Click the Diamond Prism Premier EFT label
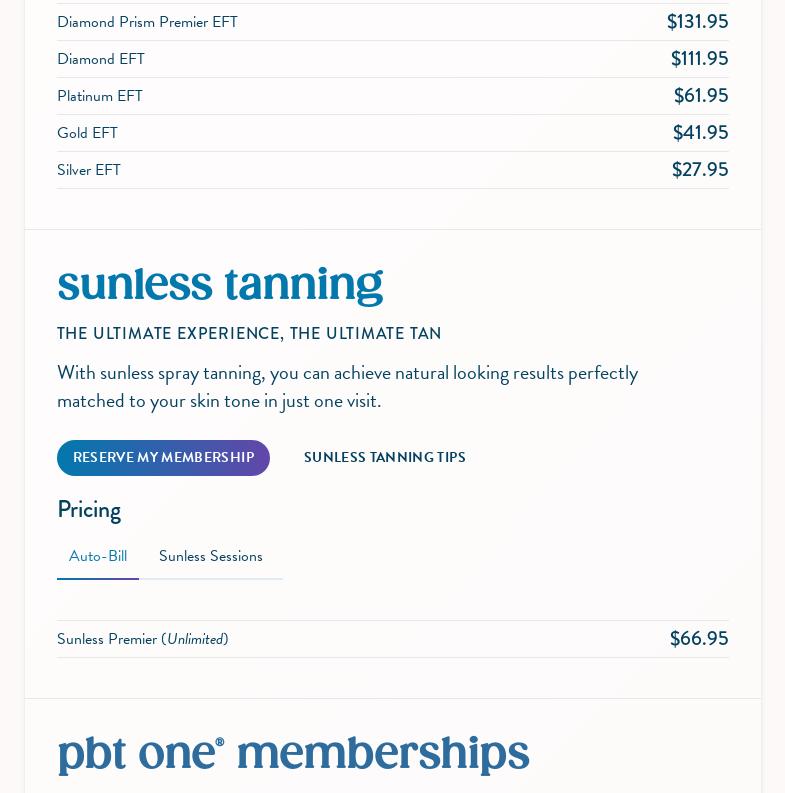The width and height of the screenshot is (785, 793). pyautogui.click(x=147, y=22)
